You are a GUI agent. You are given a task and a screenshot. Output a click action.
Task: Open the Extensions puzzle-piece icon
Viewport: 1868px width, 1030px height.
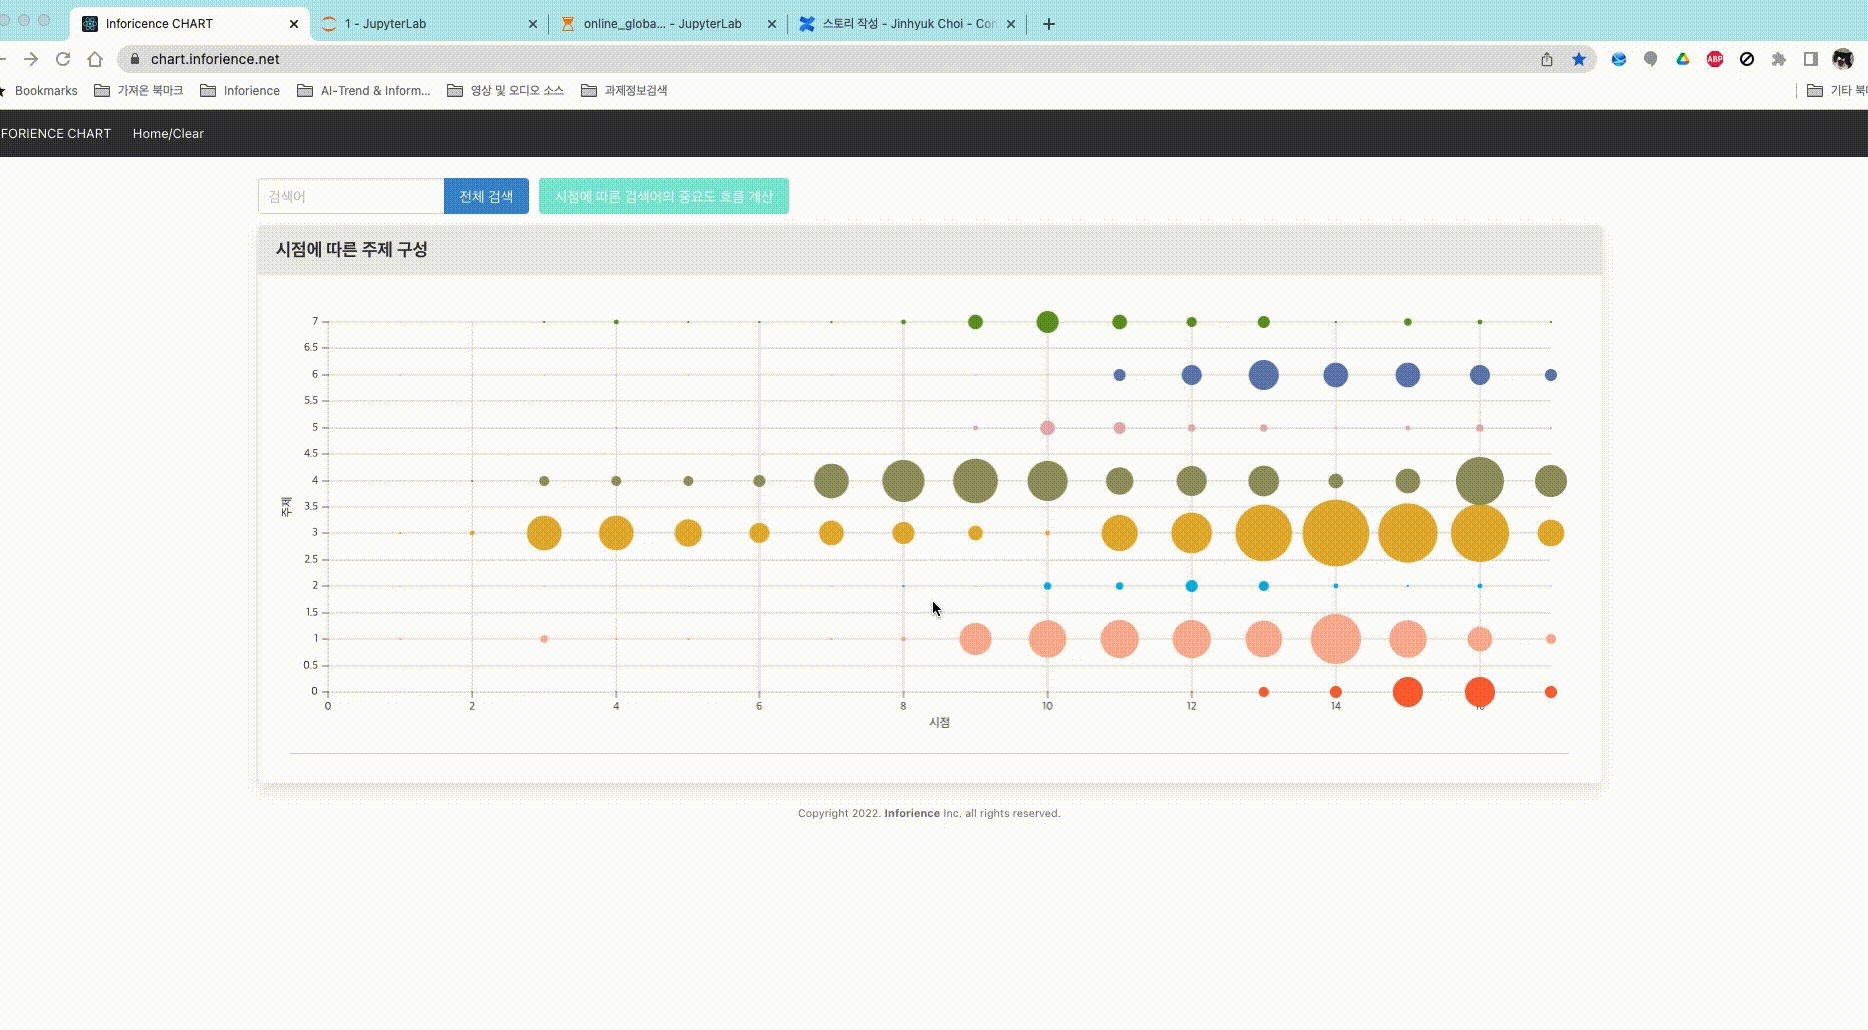1779,59
